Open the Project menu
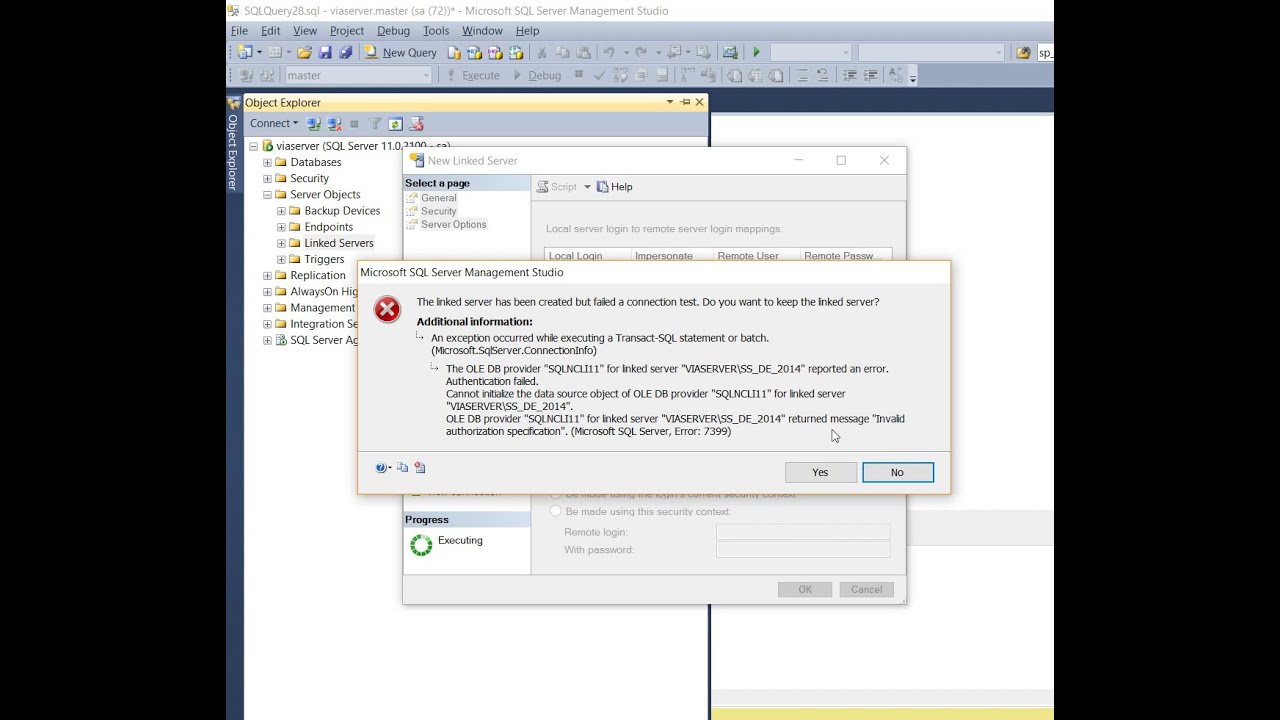1280x720 pixels. pyautogui.click(x=347, y=31)
